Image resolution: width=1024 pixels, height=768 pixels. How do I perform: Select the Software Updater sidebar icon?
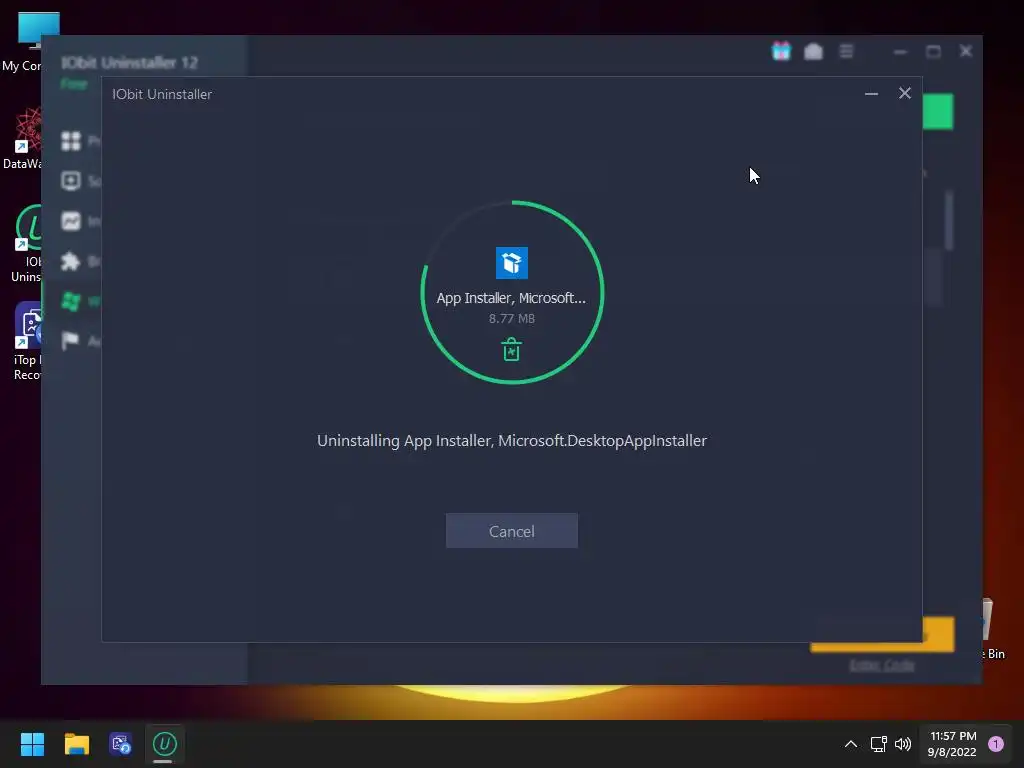[x=71, y=181]
